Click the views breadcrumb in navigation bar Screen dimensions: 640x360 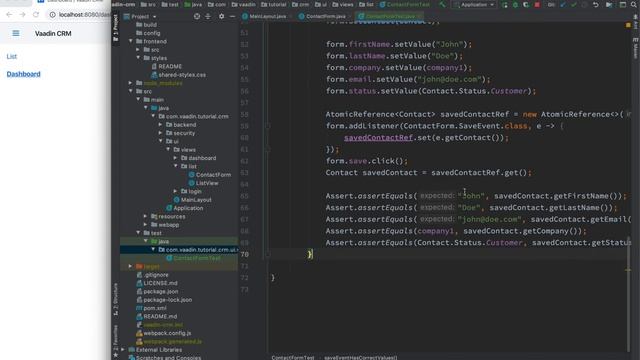tap(343, 4)
